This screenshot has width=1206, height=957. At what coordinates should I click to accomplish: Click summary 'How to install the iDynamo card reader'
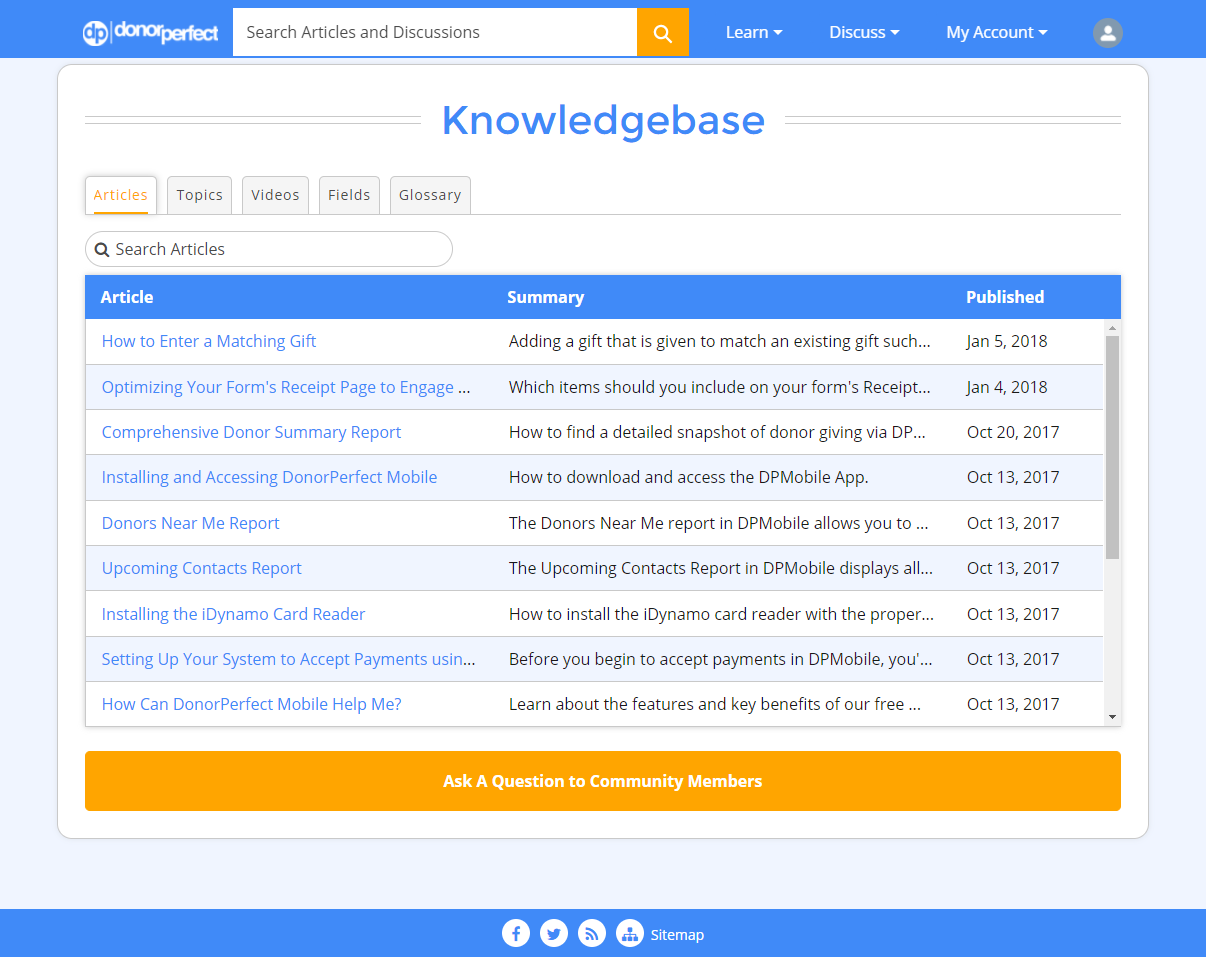(721, 614)
